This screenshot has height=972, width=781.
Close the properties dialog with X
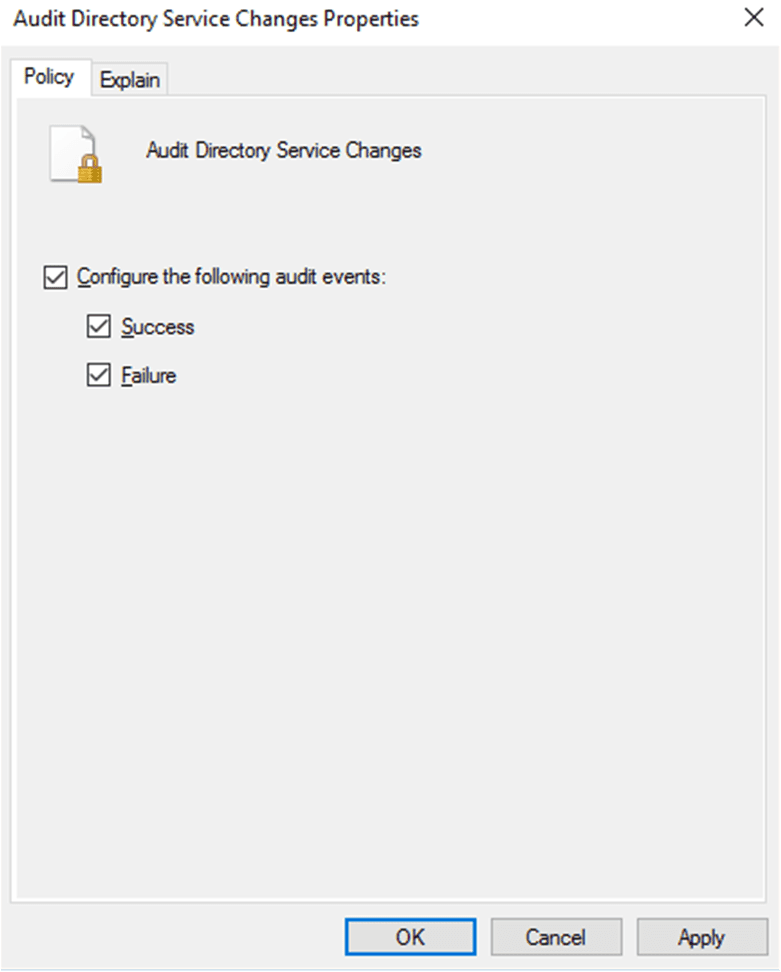point(752,17)
